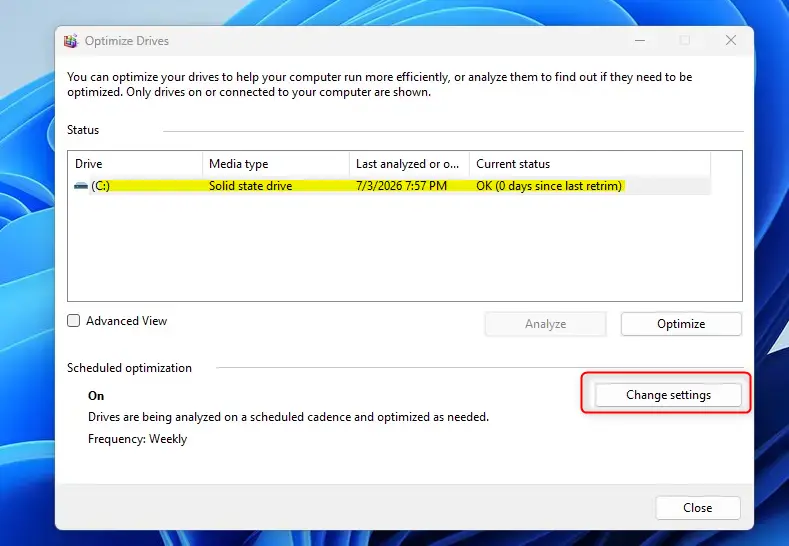789x546 pixels.
Task: Open Change settings for scheduled optimization
Action: point(668,395)
